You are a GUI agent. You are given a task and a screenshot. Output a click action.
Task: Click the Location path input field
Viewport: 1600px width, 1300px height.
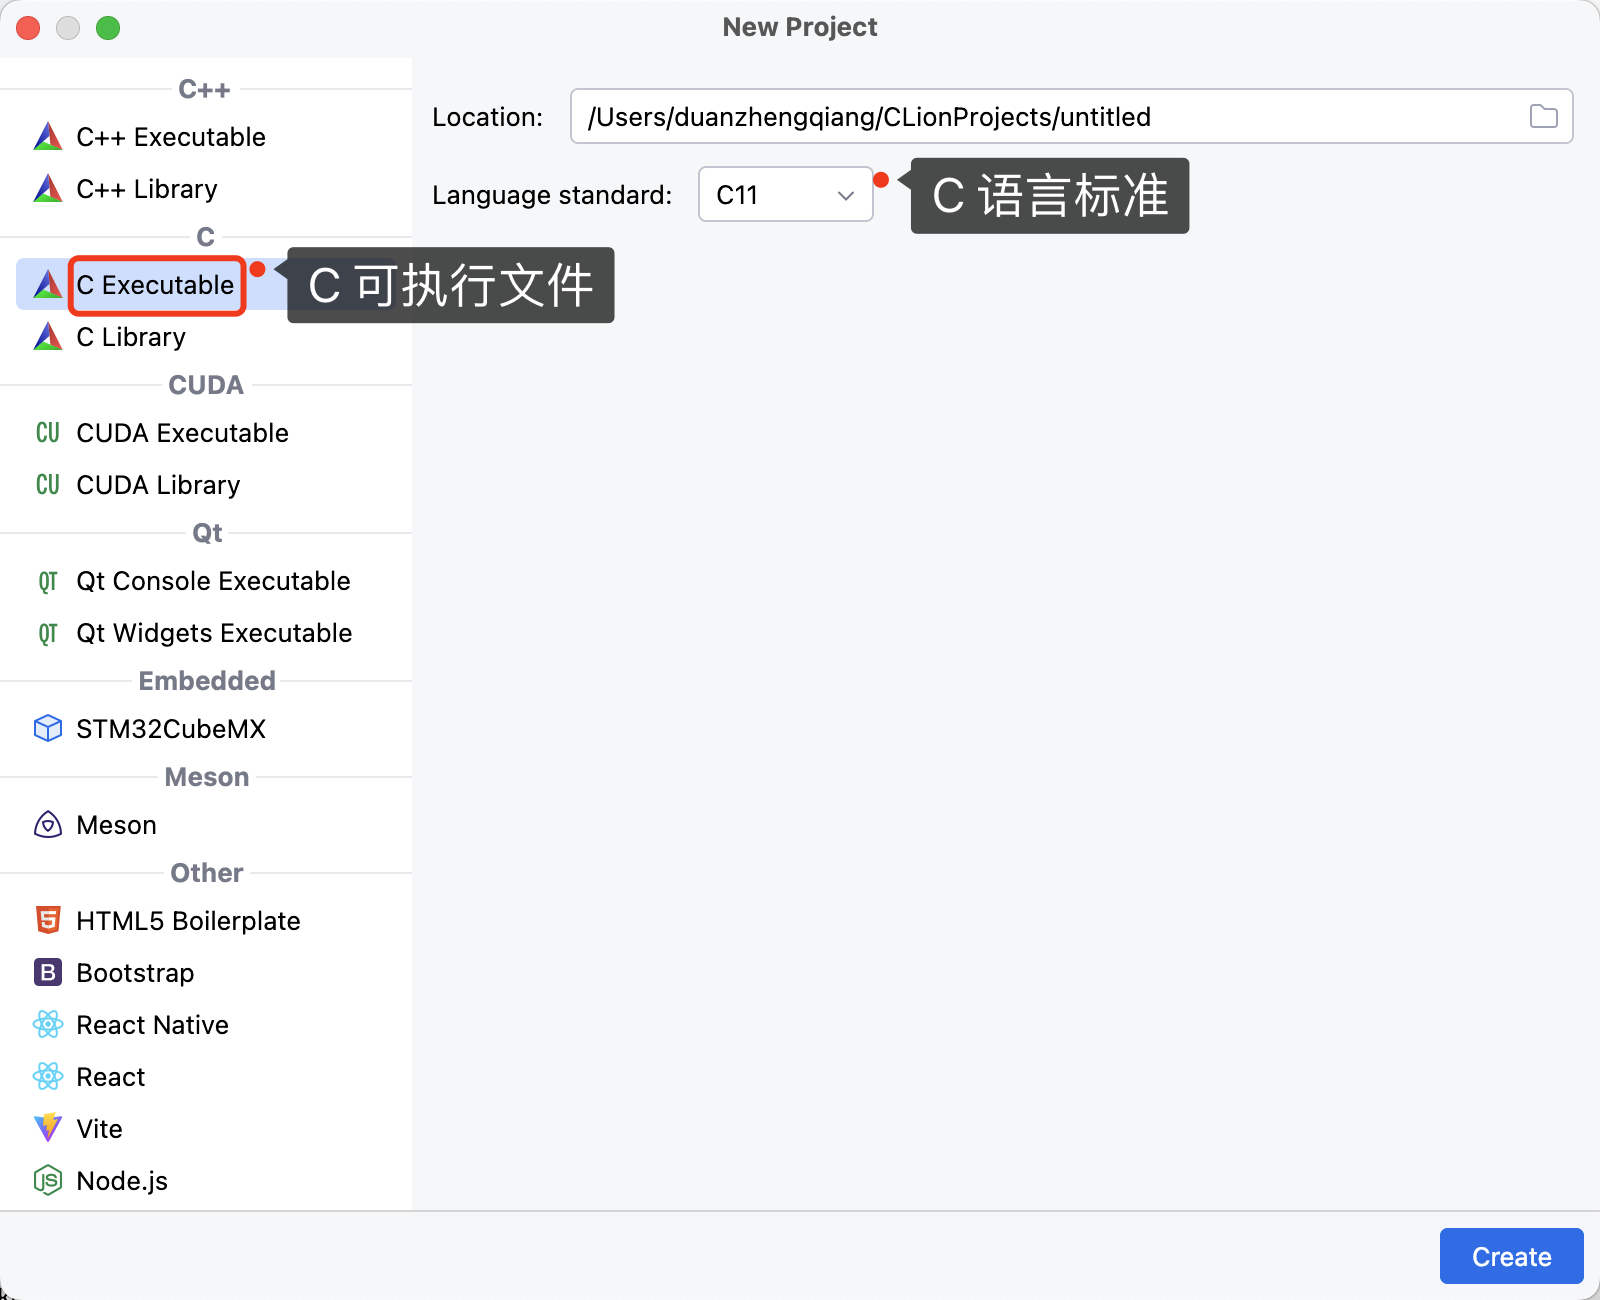pyautogui.click(x=1000, y=116)
